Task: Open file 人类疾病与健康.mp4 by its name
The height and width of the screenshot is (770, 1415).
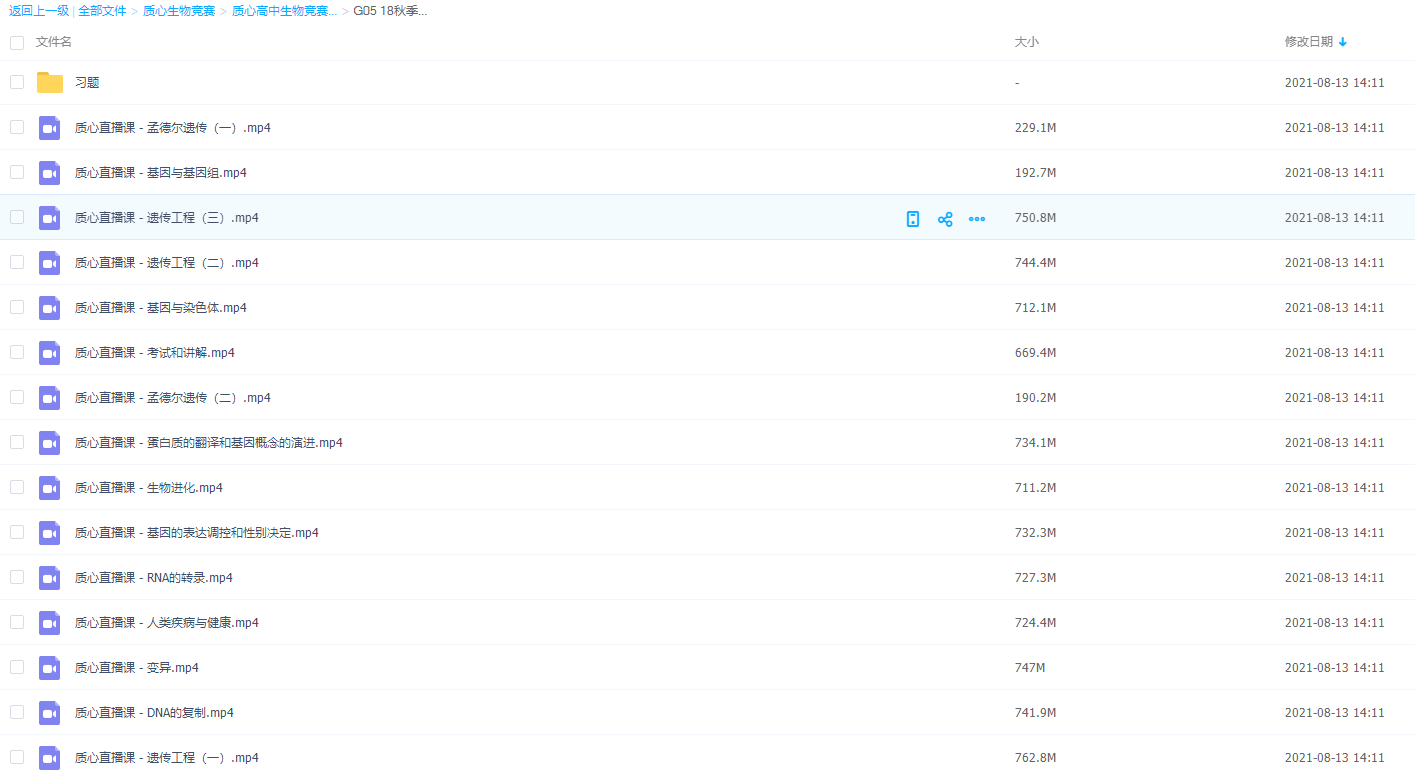Action: (x=202, y=623)
